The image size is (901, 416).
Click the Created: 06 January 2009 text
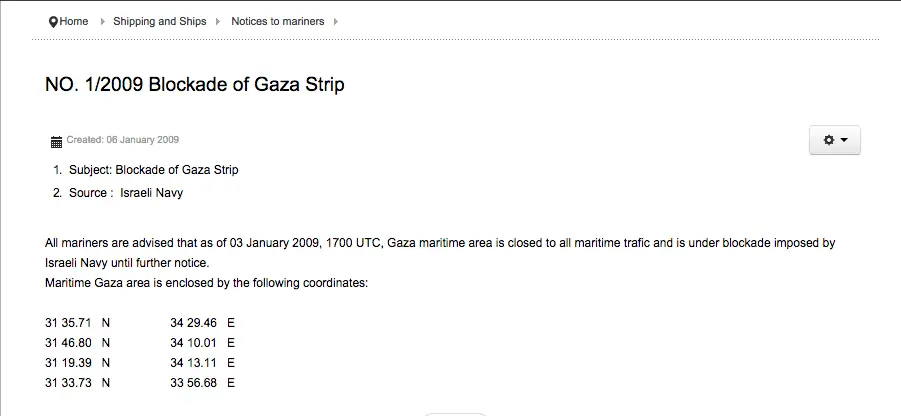(123, 140)
